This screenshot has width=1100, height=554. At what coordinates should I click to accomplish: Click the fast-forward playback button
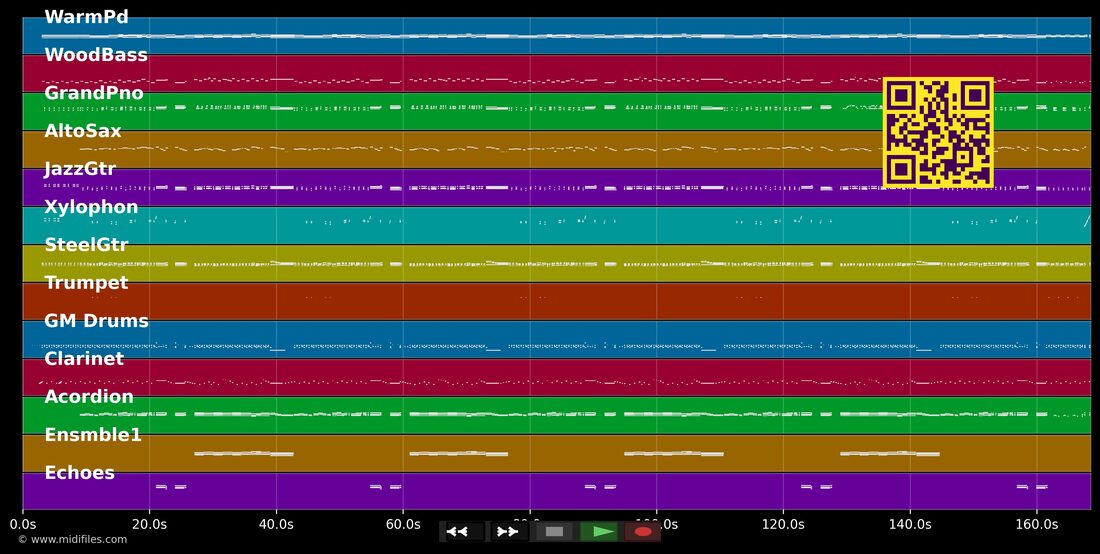pos(509,532)
